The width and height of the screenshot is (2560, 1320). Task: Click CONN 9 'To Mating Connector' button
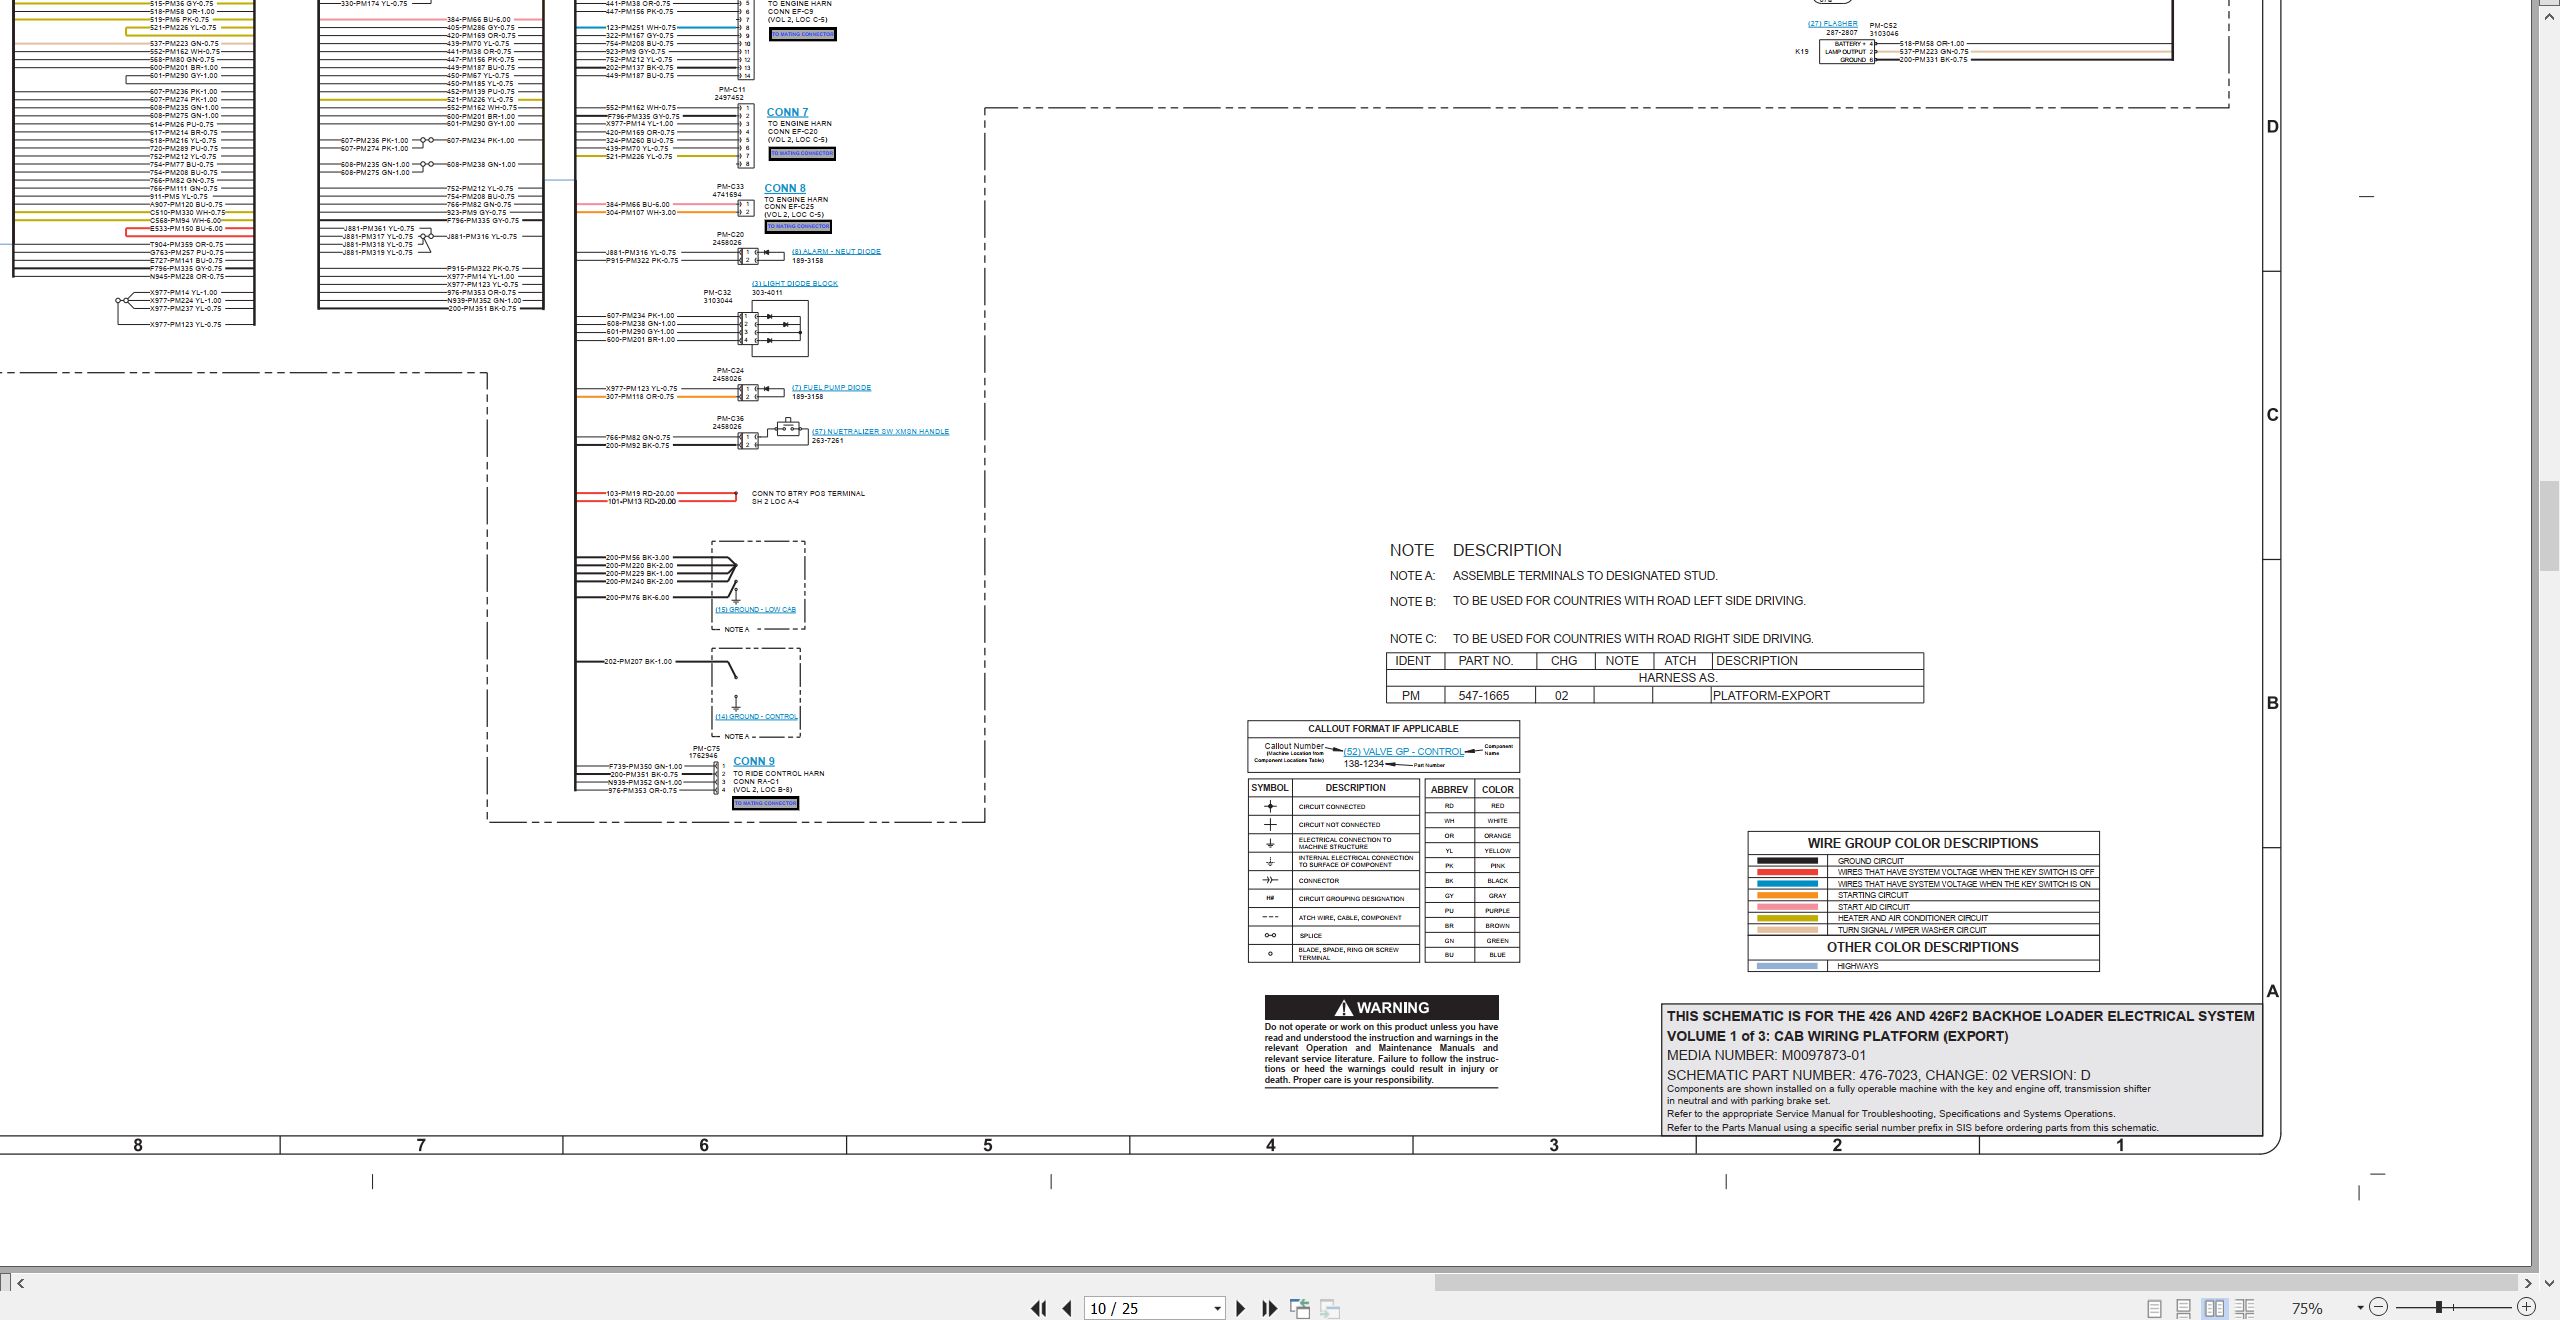pos(766,804)
